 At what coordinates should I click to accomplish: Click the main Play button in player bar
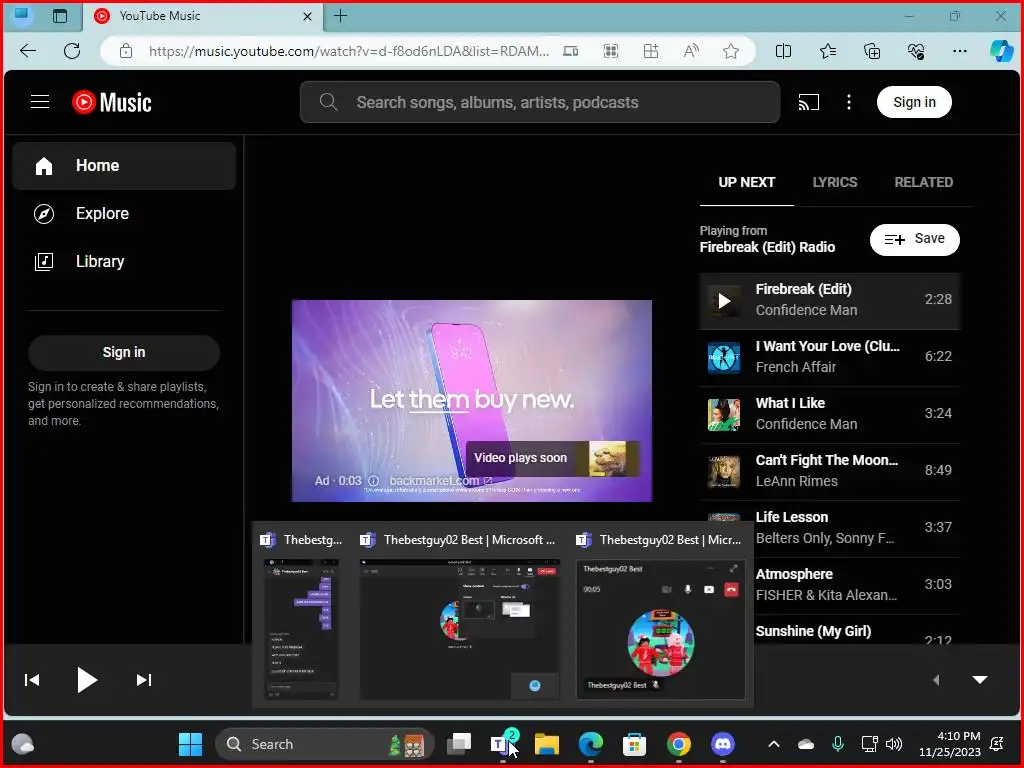pos(86,680)
